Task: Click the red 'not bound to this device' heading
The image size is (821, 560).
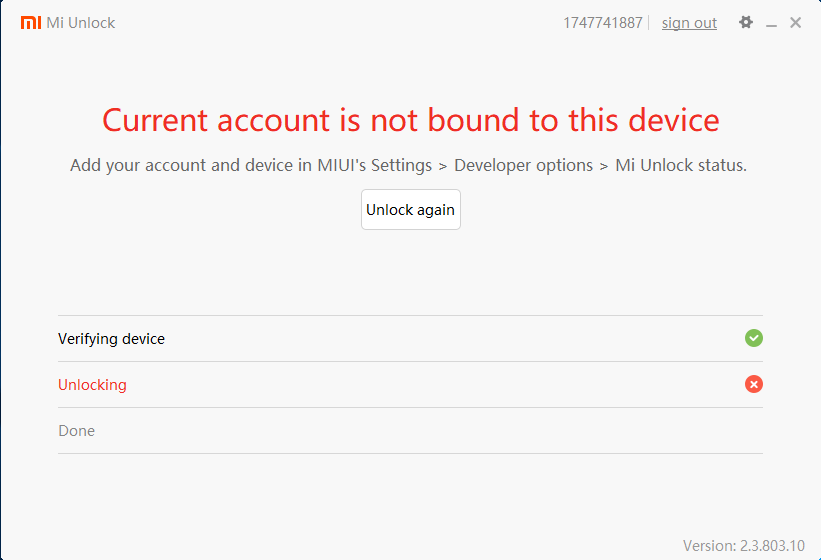Action: coord(410,120)
